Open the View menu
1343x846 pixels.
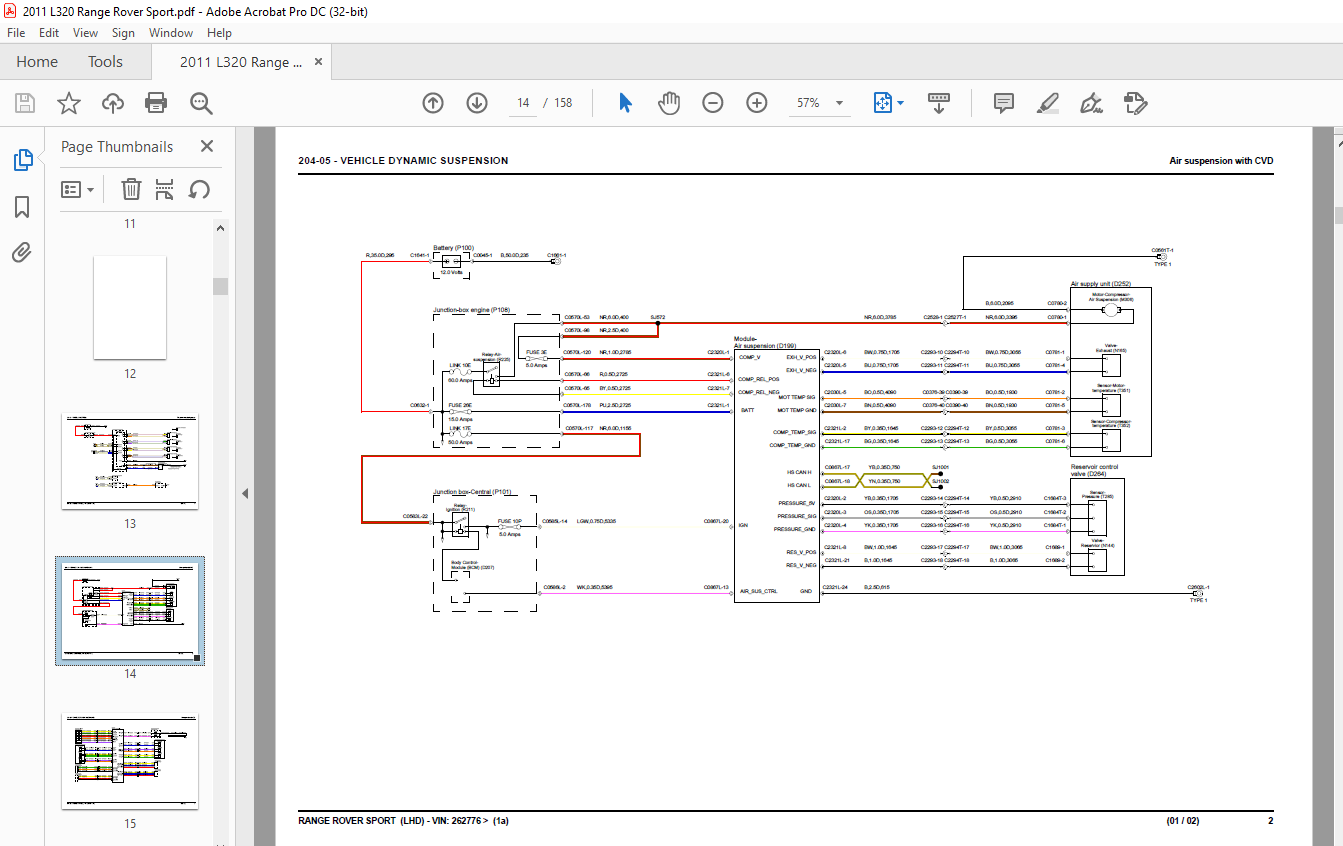coord(85,33)
